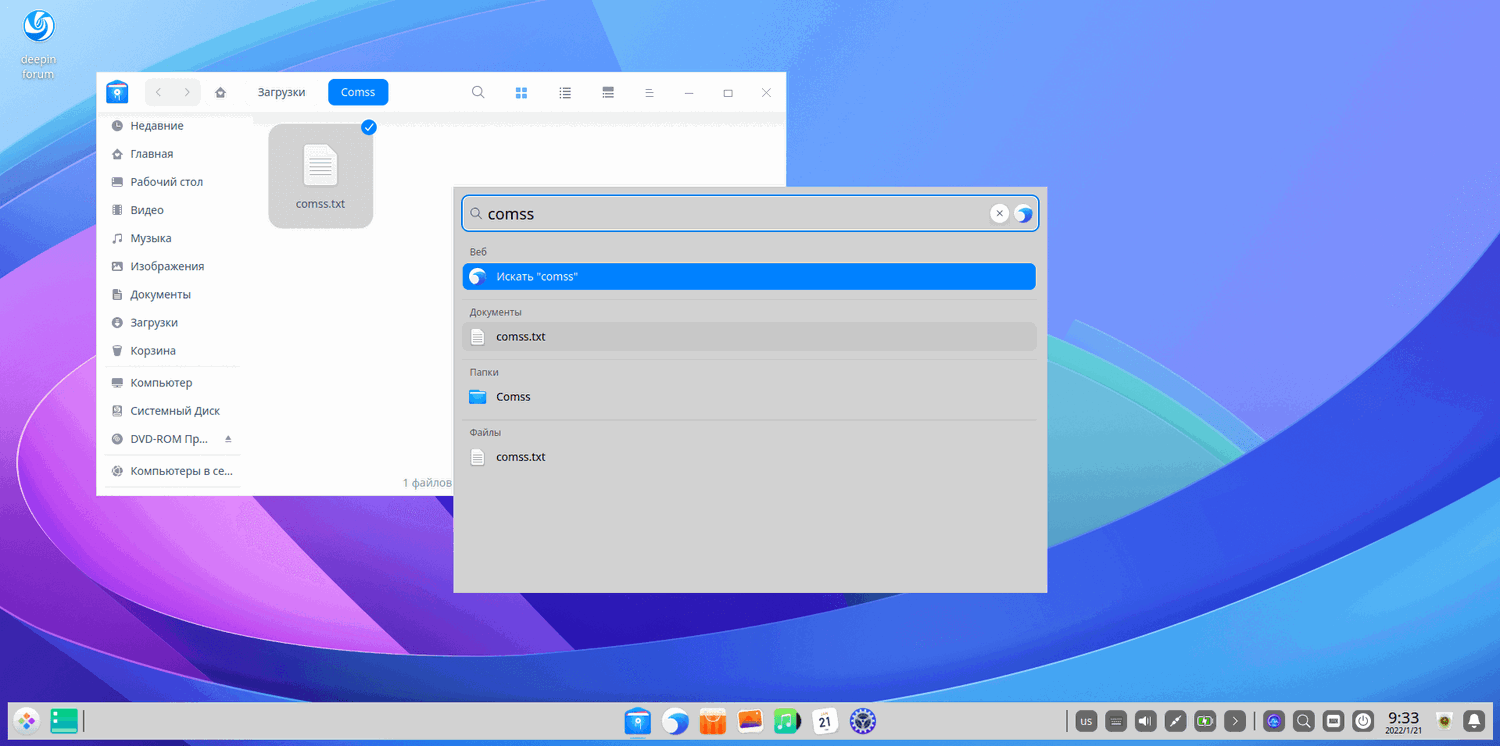Open the magnifier search icon in dock tray
This screenshot has height=746, width=1500.
pos(1304,720)
